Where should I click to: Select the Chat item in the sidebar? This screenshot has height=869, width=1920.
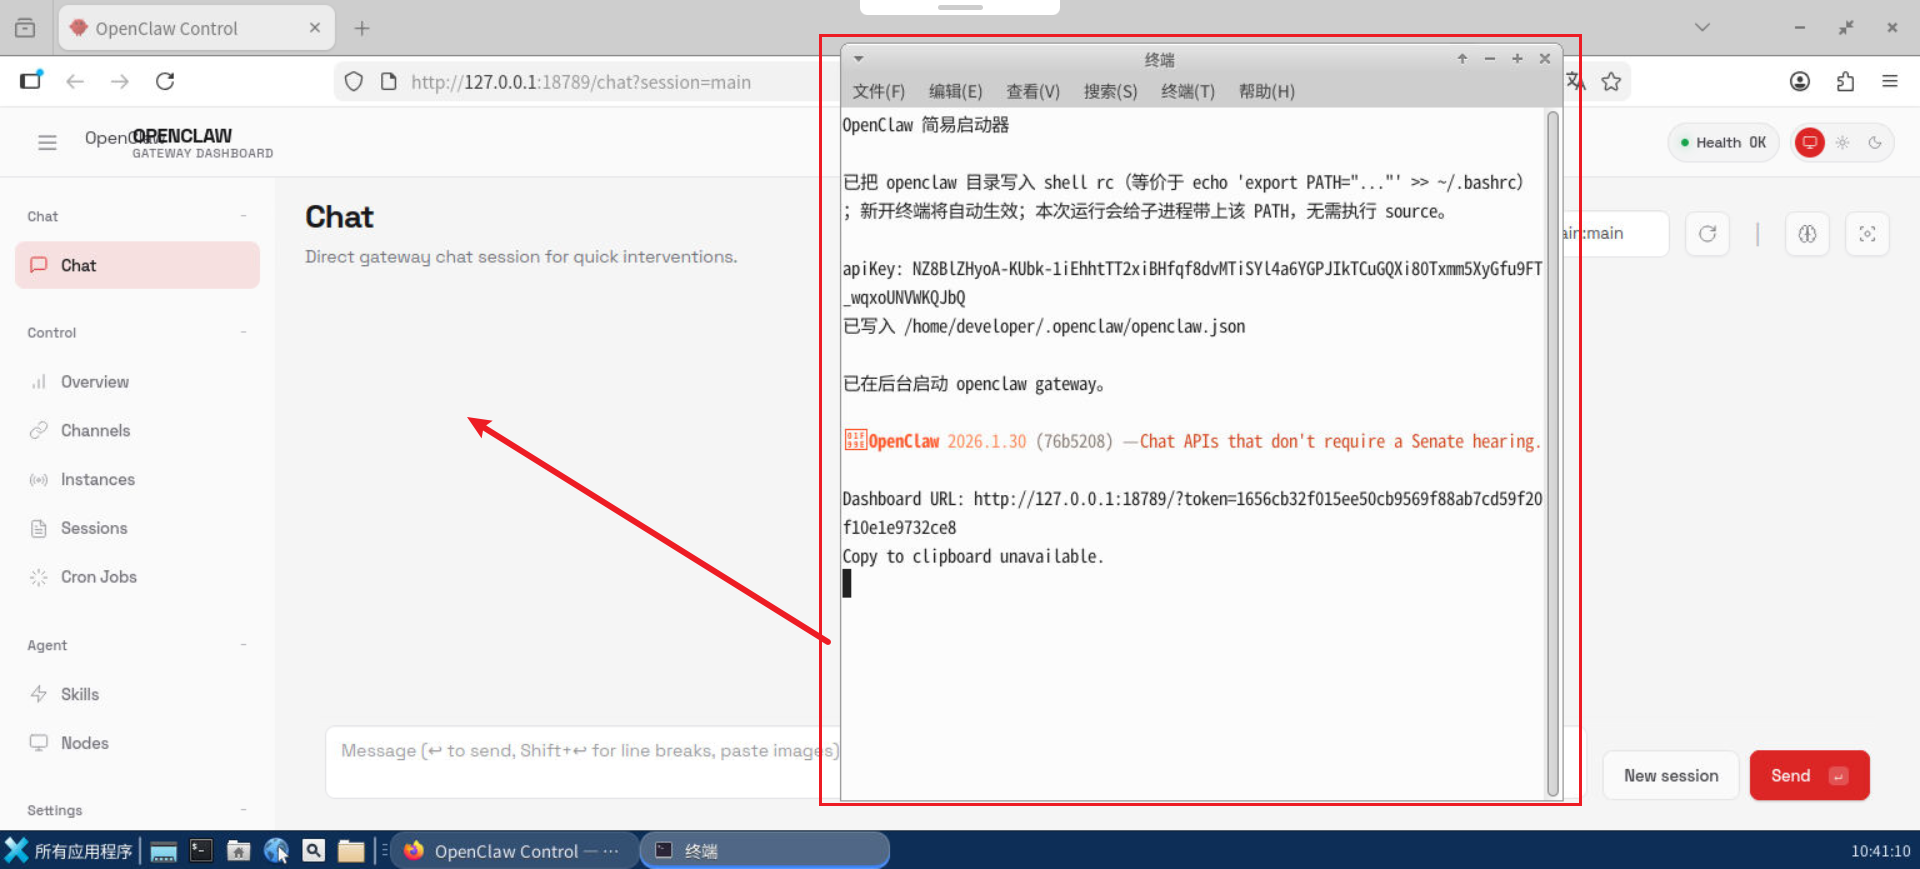(137, 265)
